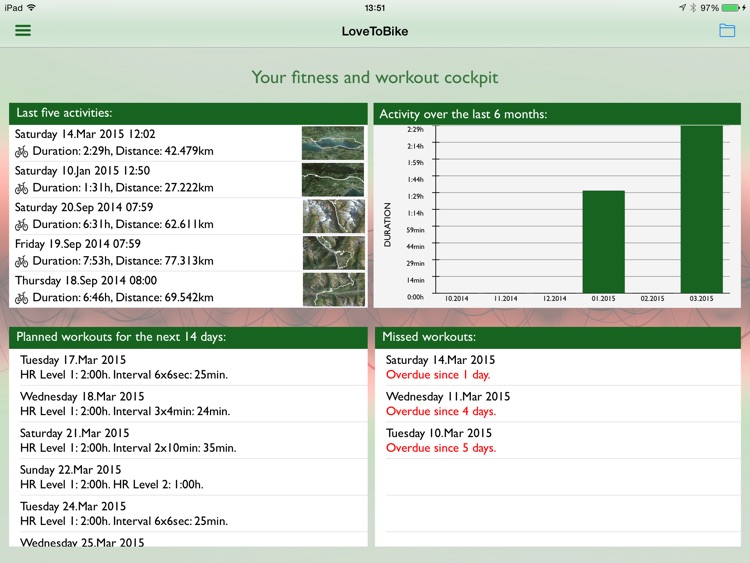
Task: Open planned workout for Tuesday 17.Mar 2015
Action: tap(190, 368)
